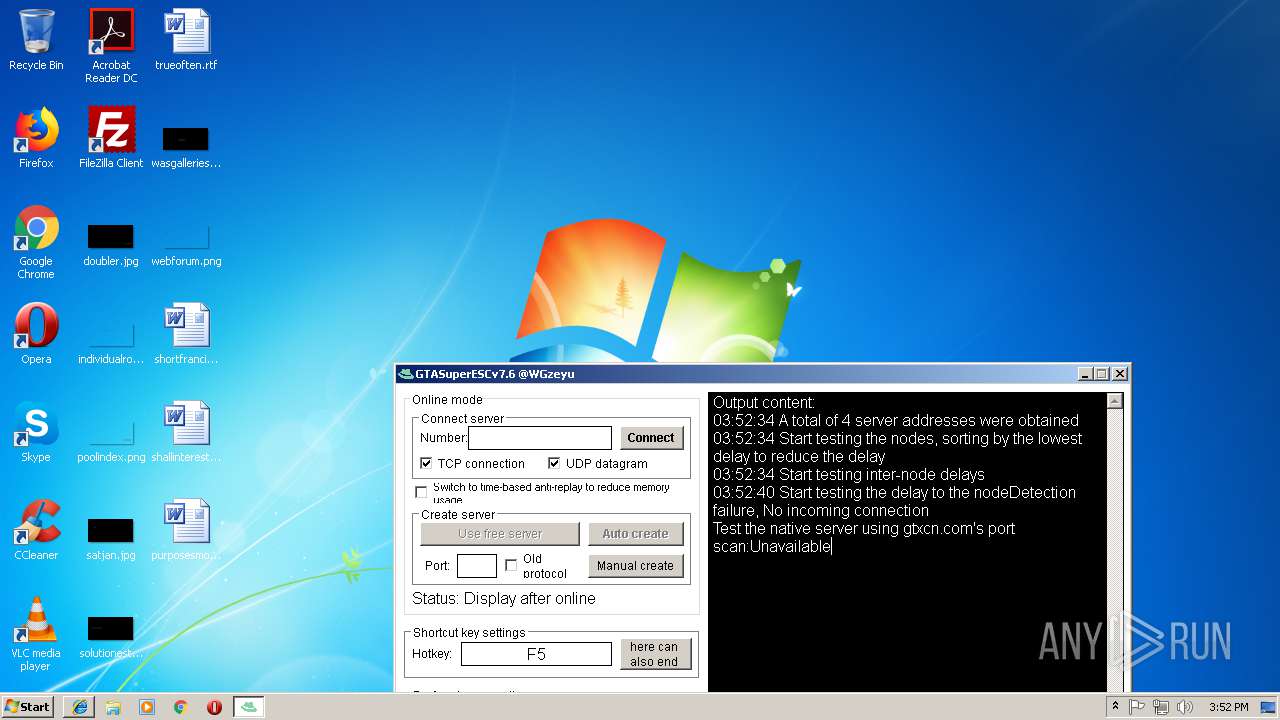Launch Acrobat Reader DC shortcut
The height and width of the screenshot is (720, 1280).
pyautogui.click(x=111, y=45)
